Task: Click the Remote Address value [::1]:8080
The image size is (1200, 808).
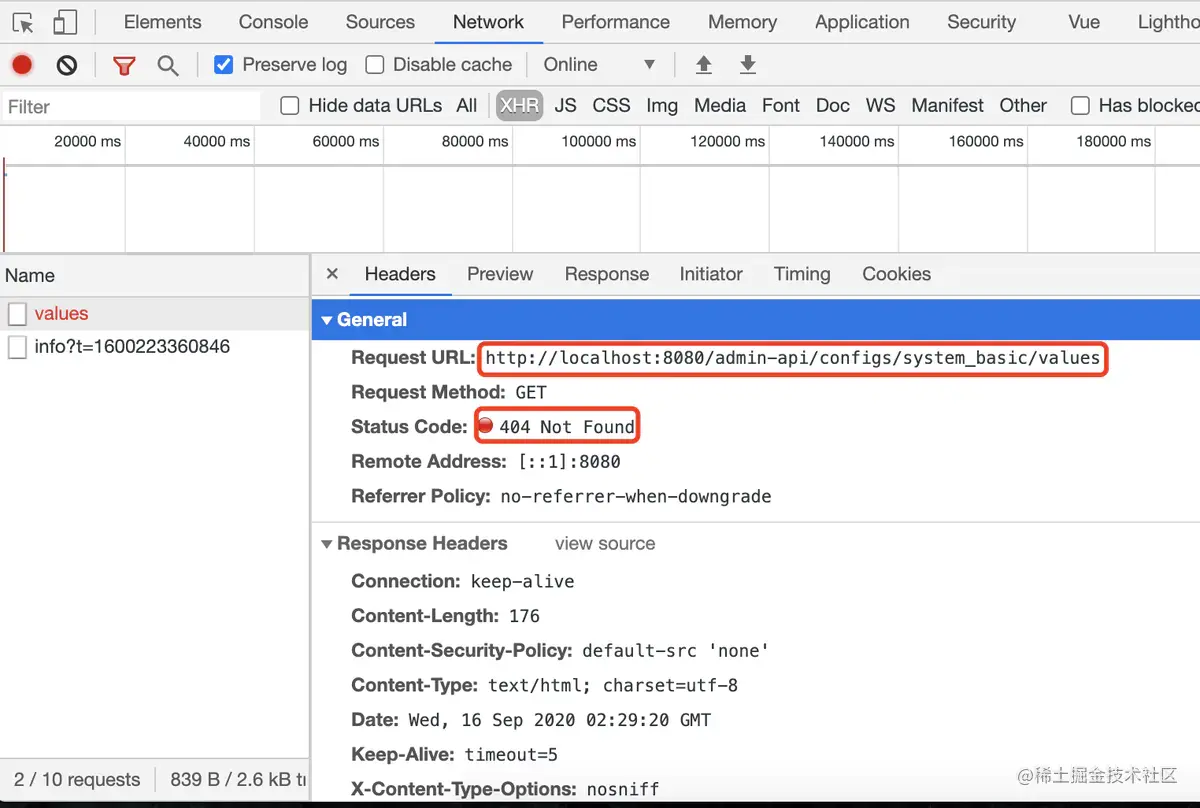Action: click(x=569, y=462)
